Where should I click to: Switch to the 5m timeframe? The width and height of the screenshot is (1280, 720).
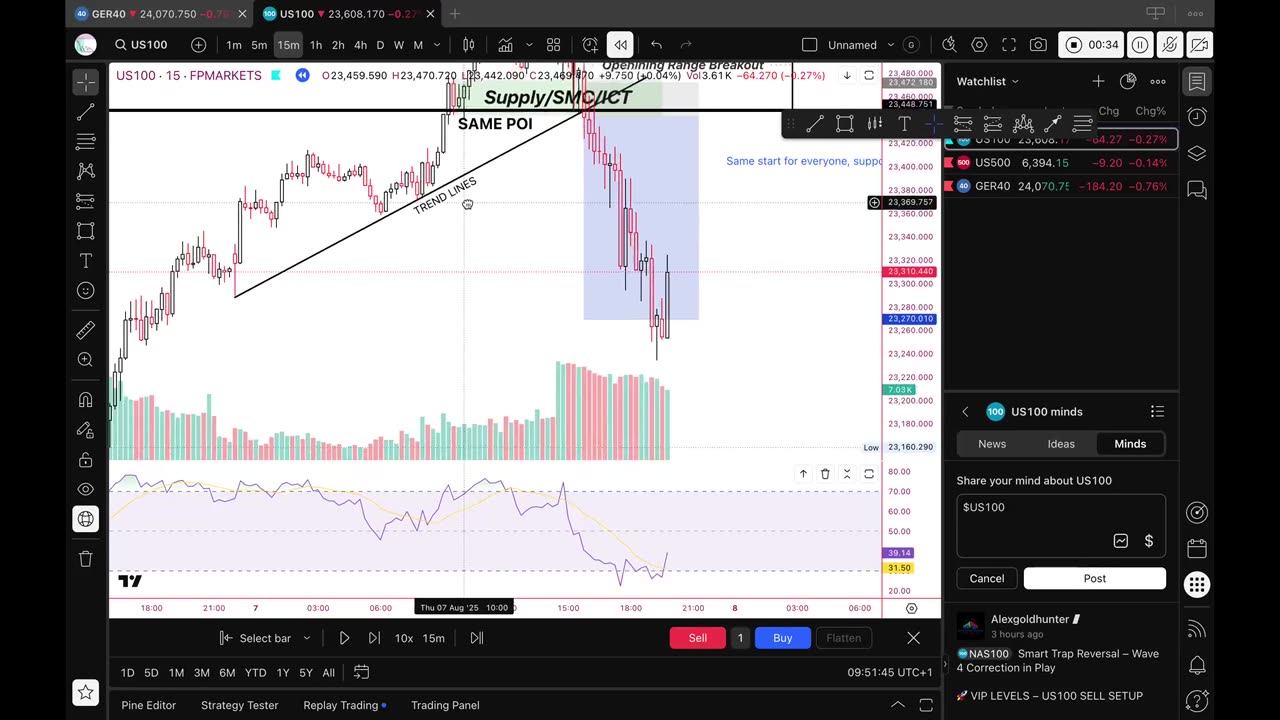tap(259, 45)
